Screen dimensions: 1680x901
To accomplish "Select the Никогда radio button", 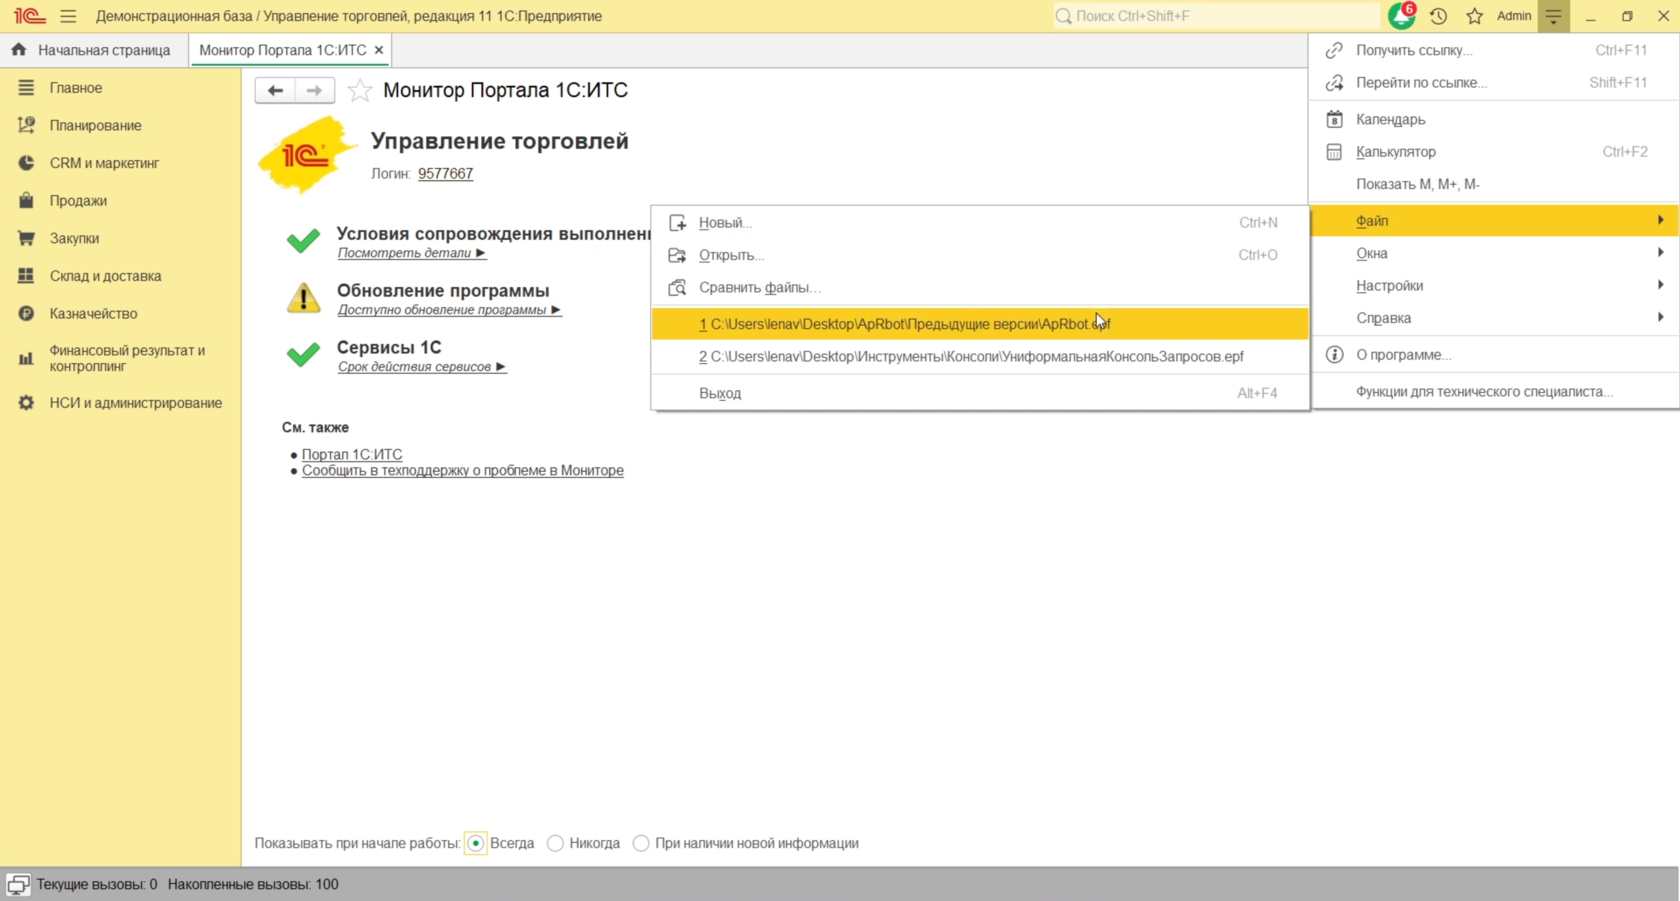I will (x=555, y=844).
